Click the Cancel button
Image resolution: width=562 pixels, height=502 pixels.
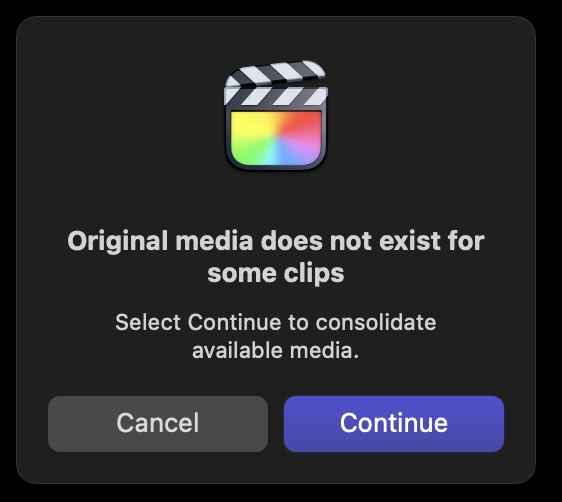pyautogui.click(x=158, y=424)
